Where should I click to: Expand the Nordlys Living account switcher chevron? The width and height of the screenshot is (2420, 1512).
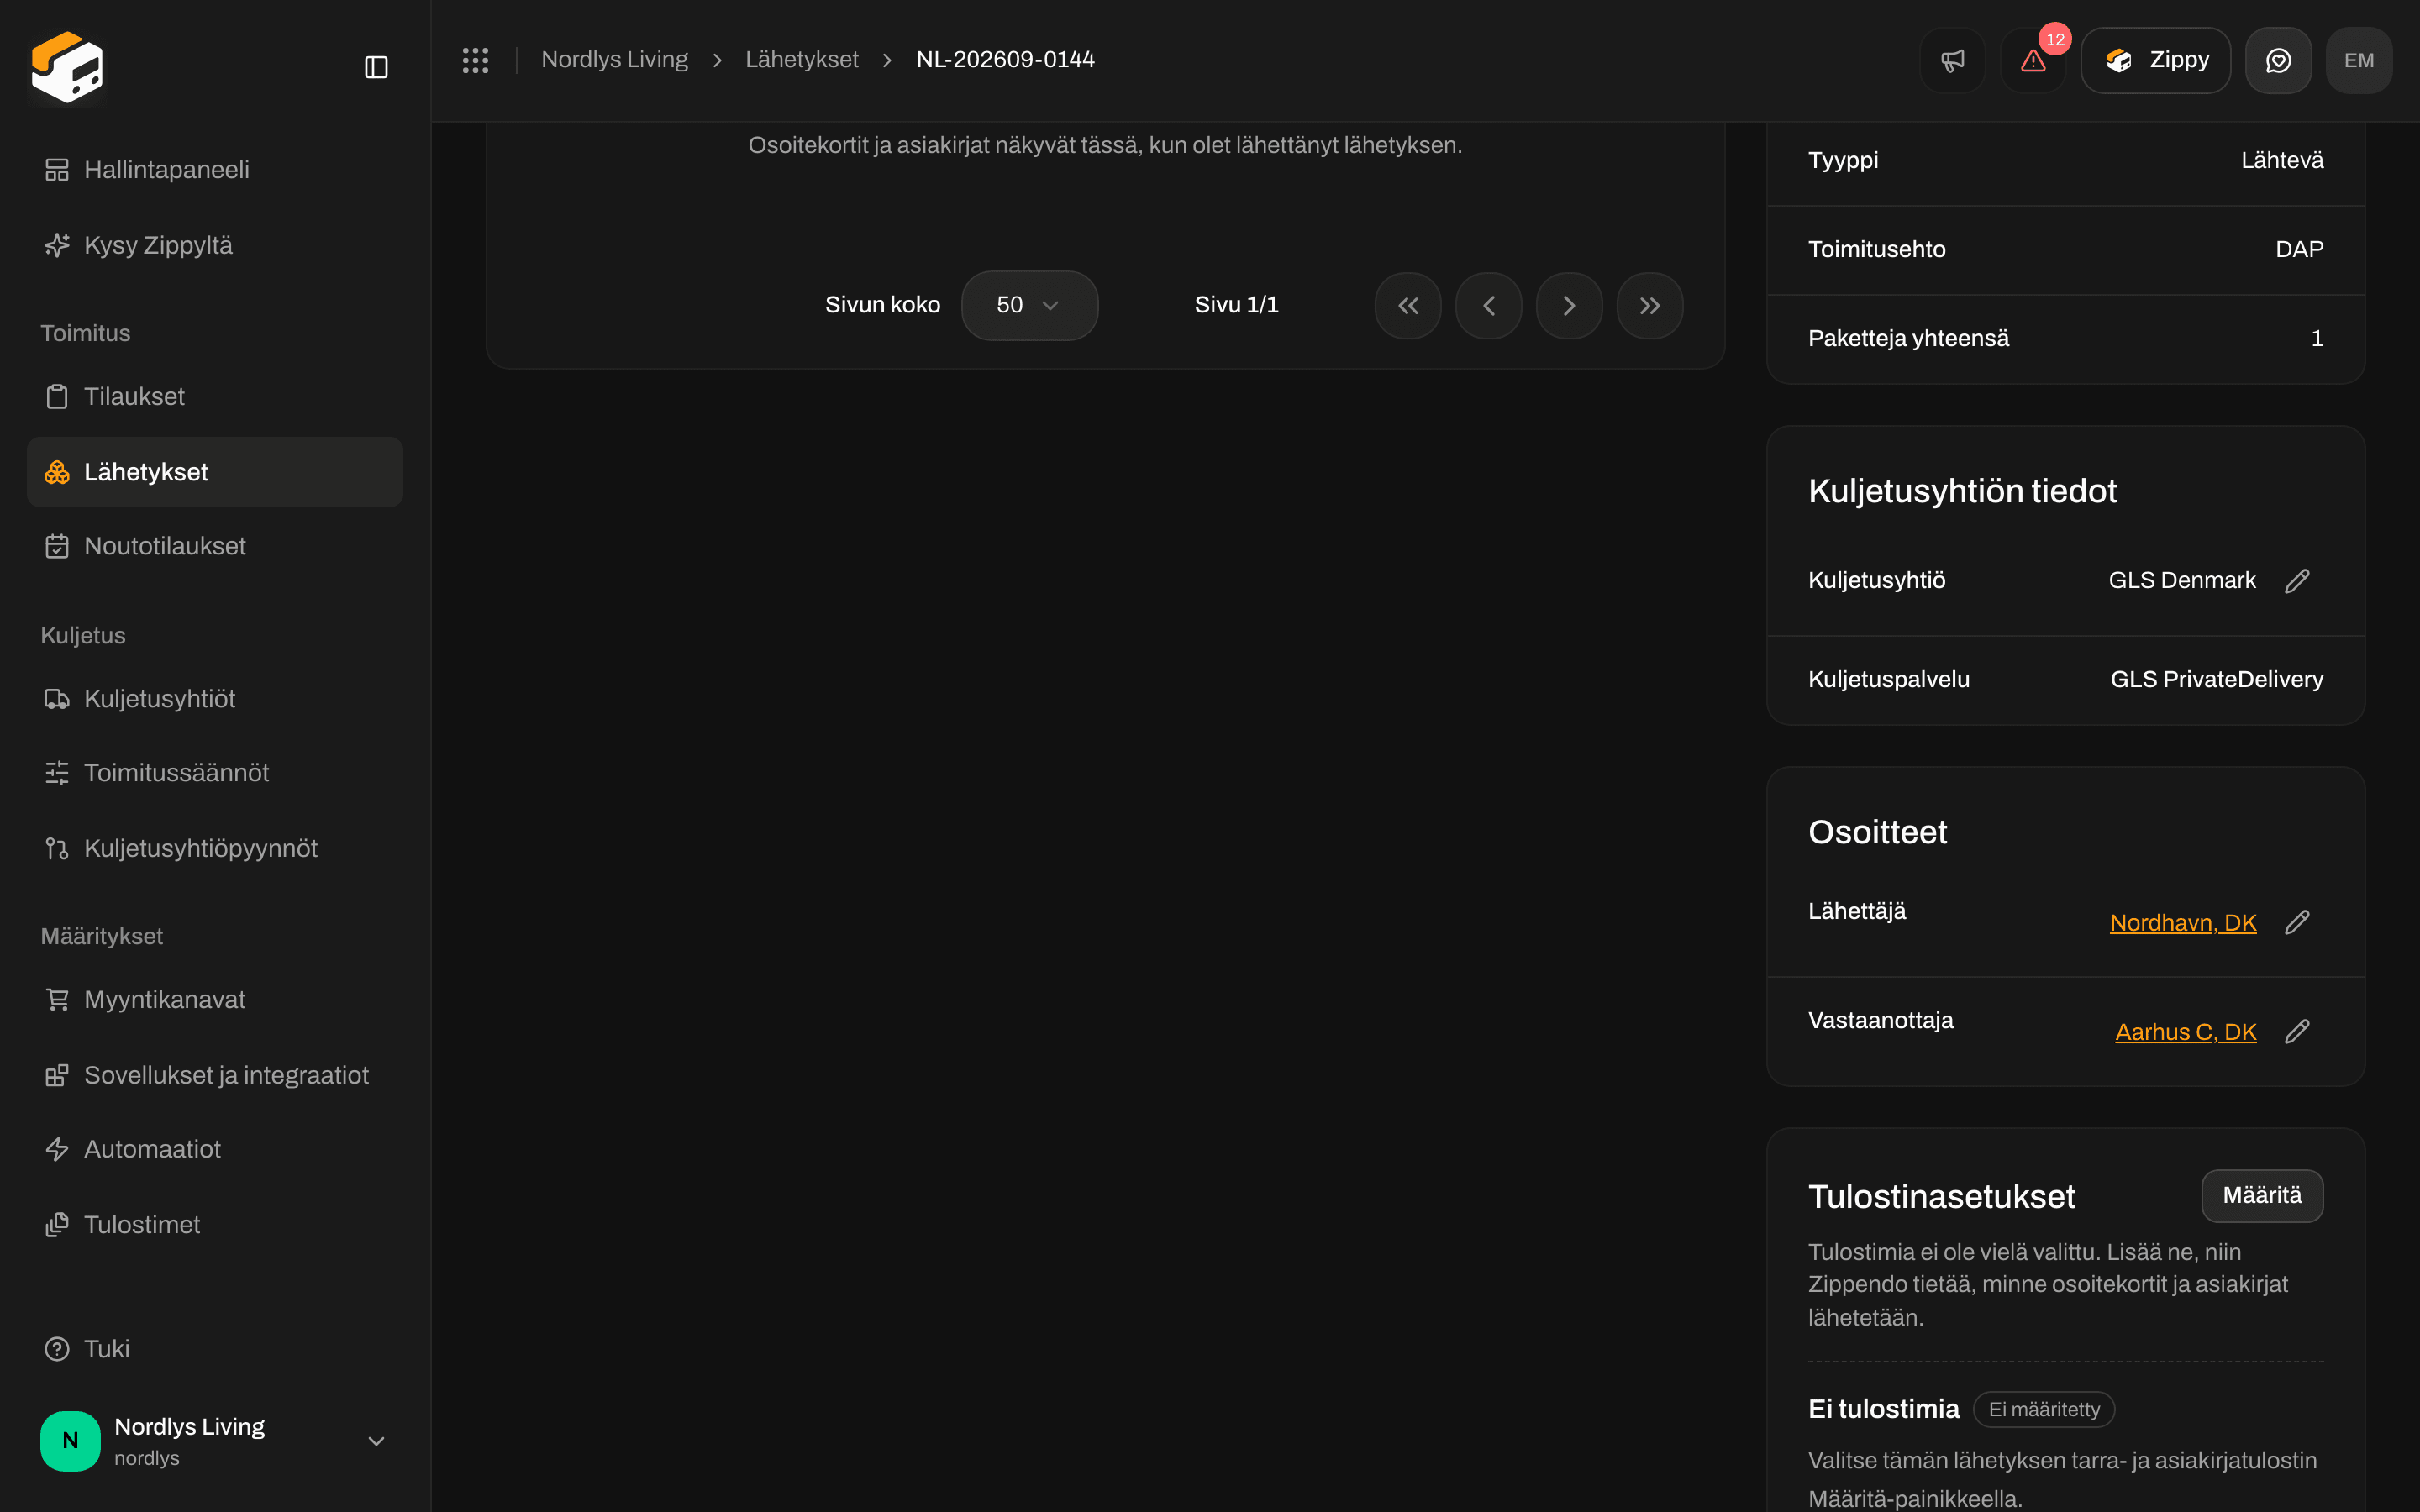376,1441
